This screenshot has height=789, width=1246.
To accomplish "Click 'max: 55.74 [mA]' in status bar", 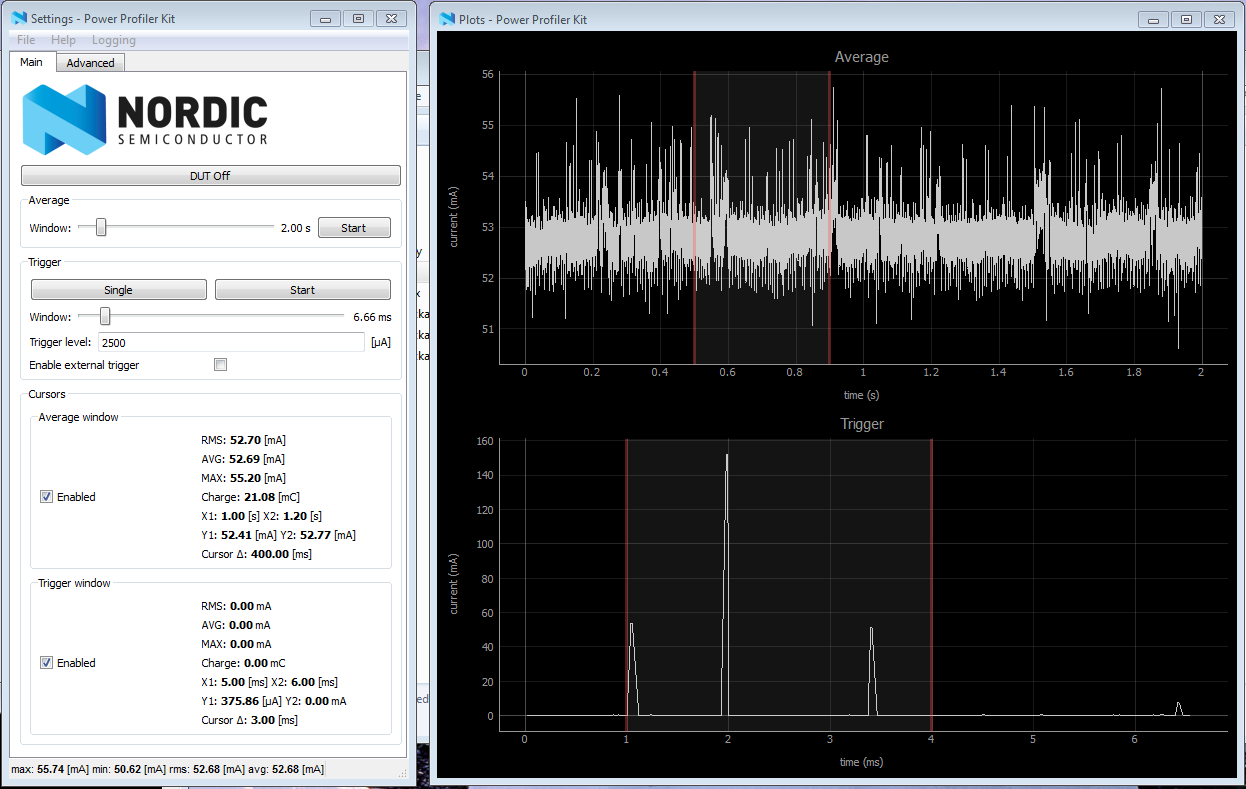I will [49, 769].
